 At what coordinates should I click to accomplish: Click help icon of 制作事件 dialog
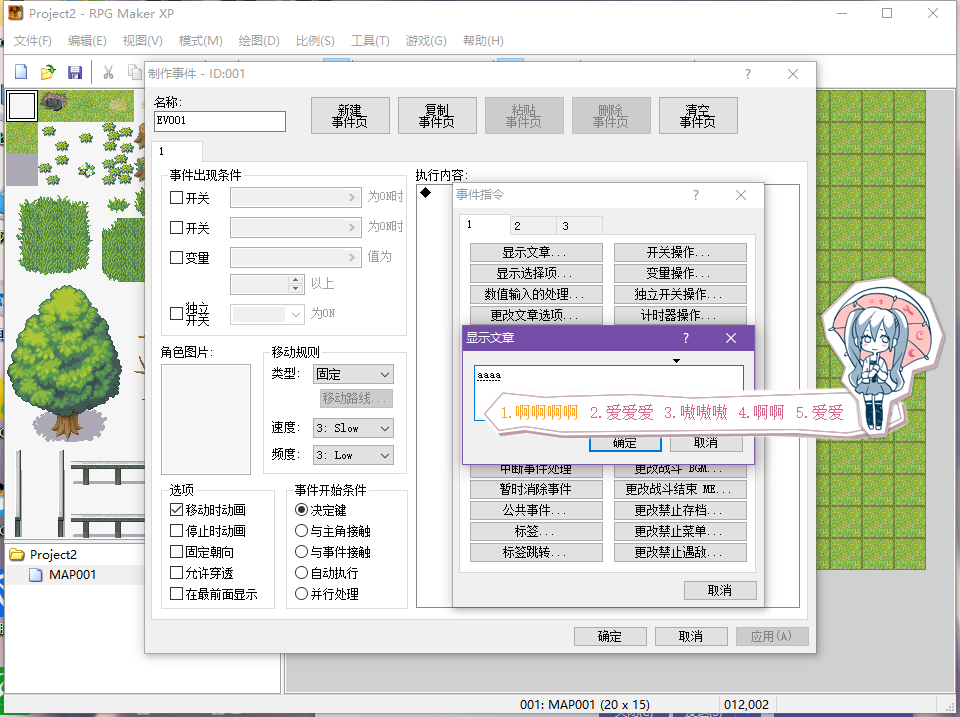tap(748, 74)
